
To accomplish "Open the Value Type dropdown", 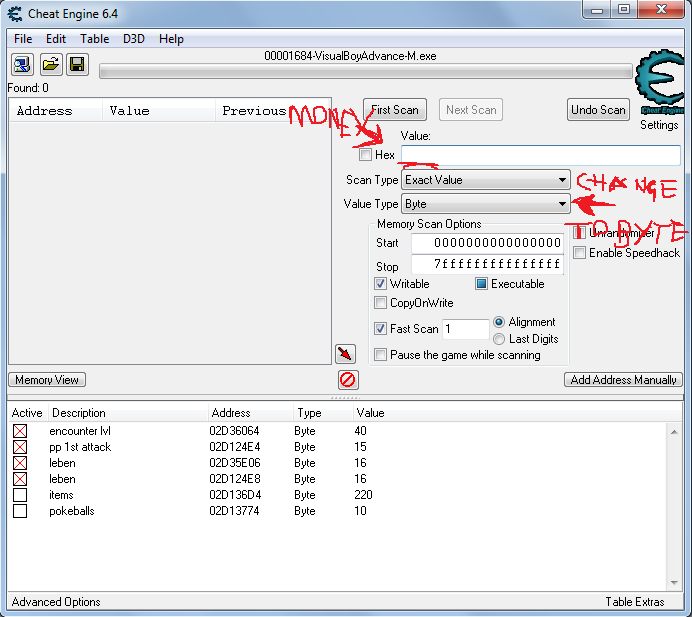I will [485, 204].
